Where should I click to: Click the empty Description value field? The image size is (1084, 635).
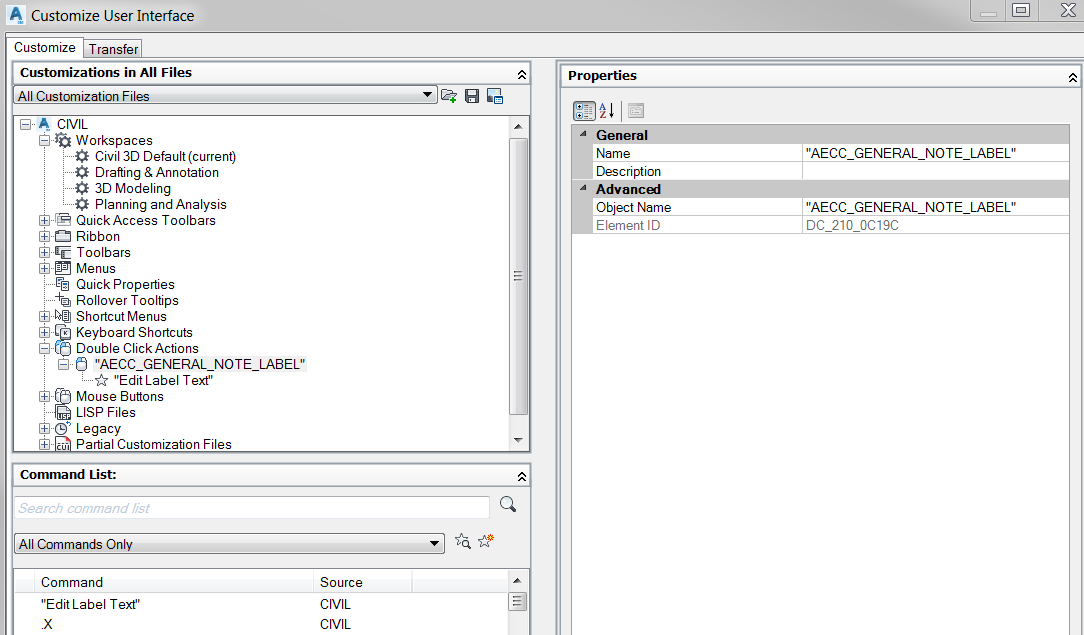pyautogui.click(x=935, y=171)
